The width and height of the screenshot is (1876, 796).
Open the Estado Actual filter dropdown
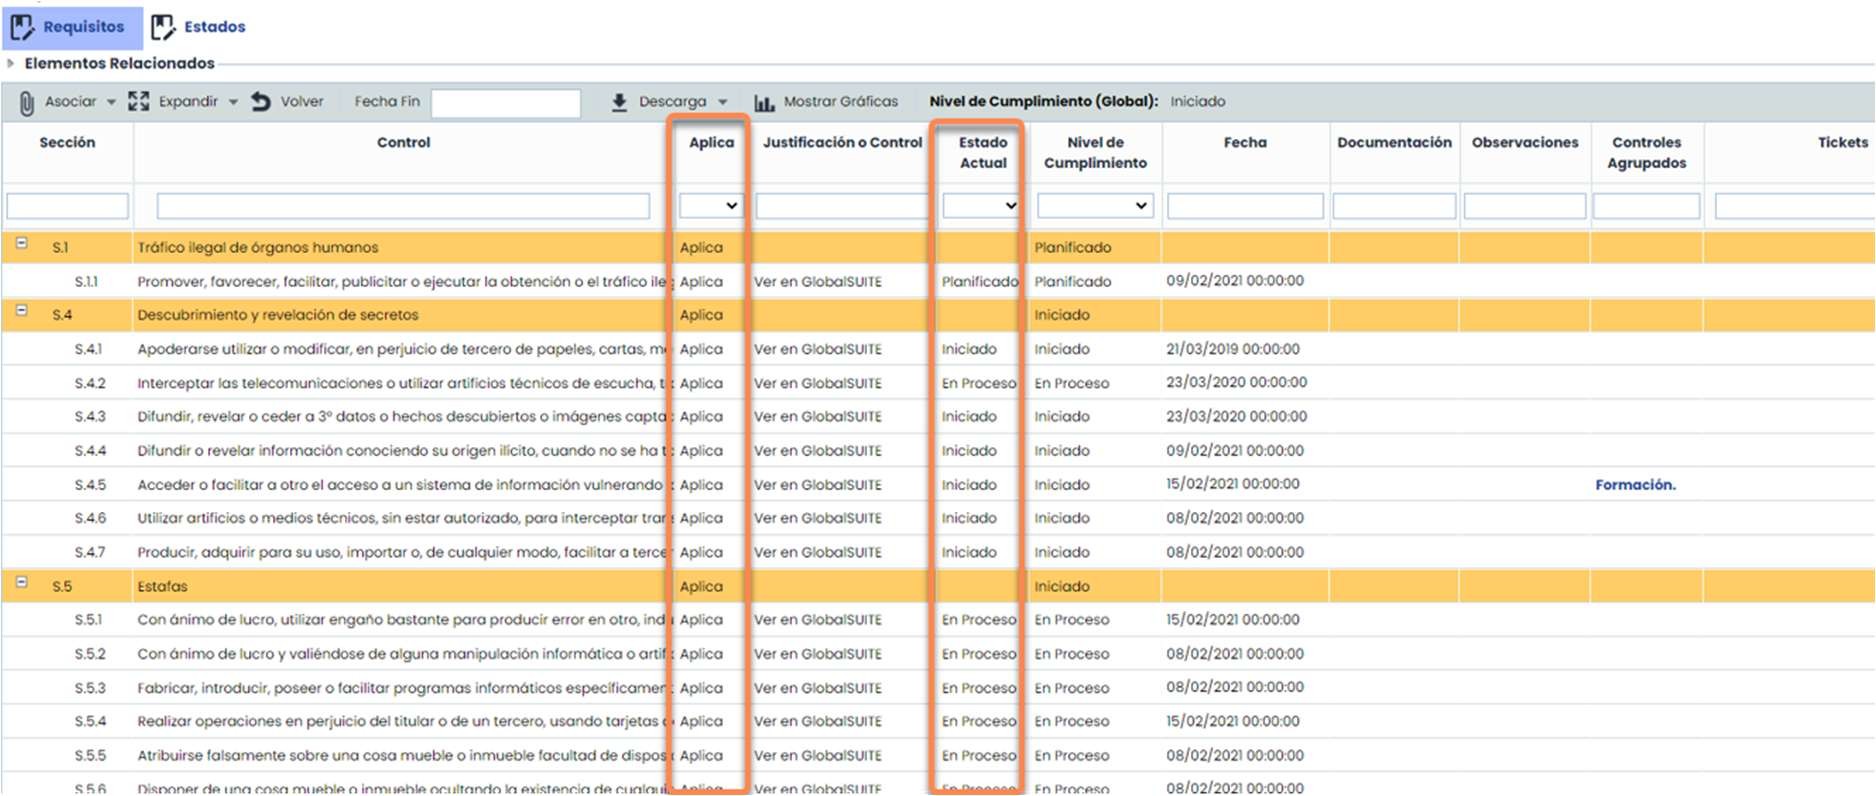[980, 206]
